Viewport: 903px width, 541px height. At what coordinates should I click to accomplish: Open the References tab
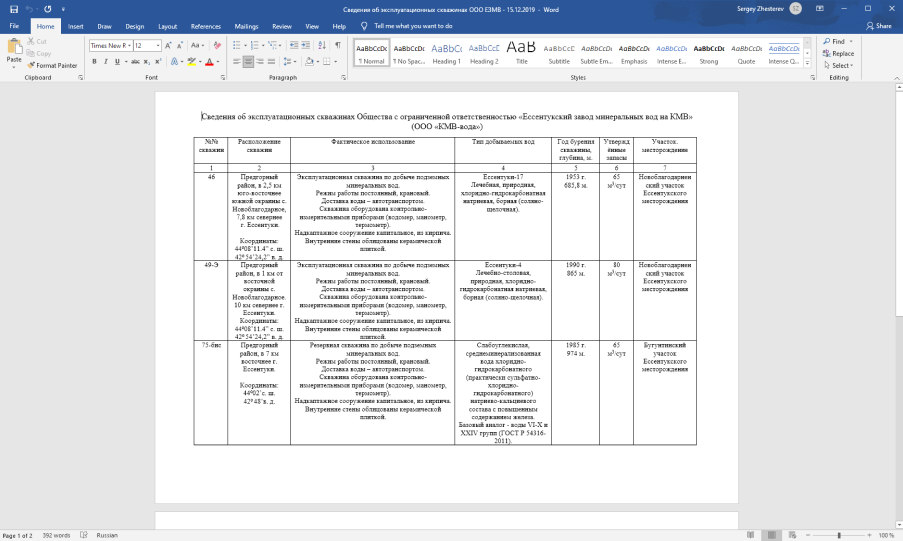click(206, 27)
